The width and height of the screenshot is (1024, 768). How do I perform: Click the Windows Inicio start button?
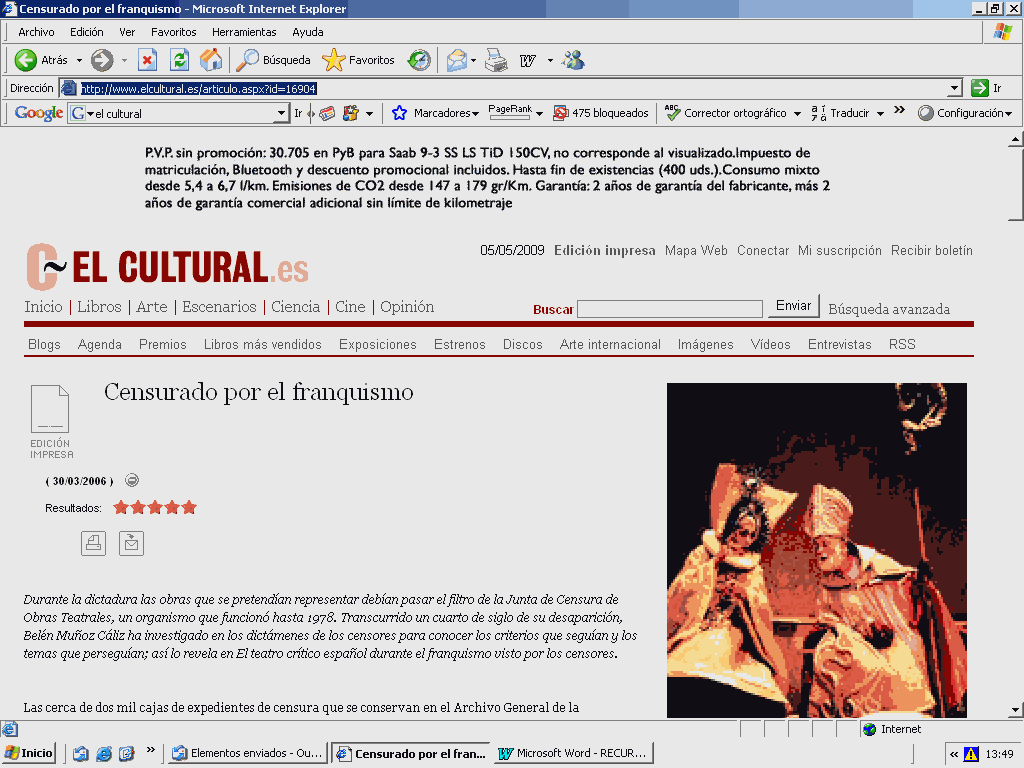tap(29, 753)
